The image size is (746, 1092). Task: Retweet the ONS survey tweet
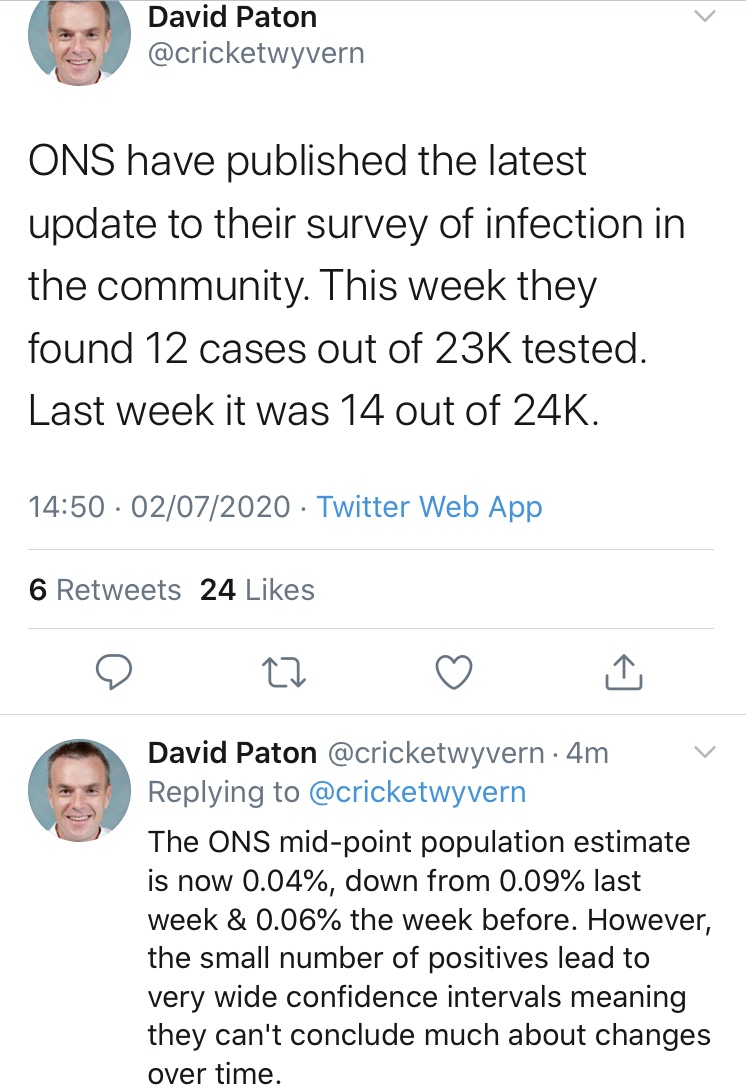pyautogui.click(x=283, y=673)
